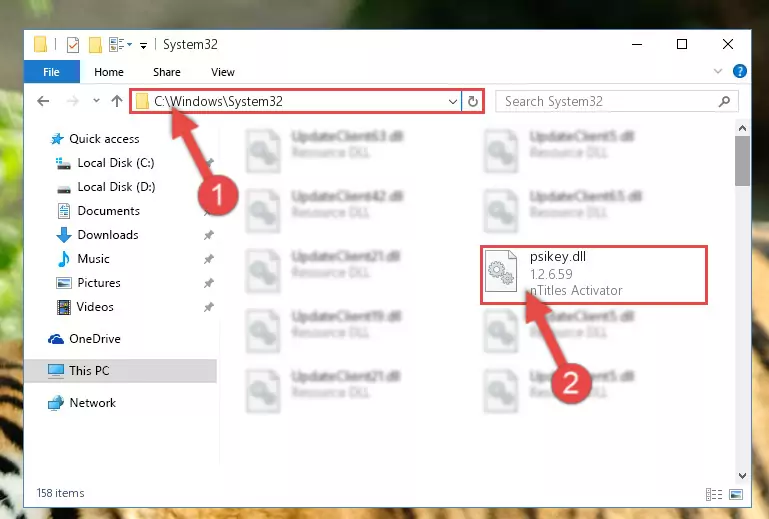Click the vertical scrollbar thumb
The height and width of the screenshot is (519, 769).
[x=742, y=161]
